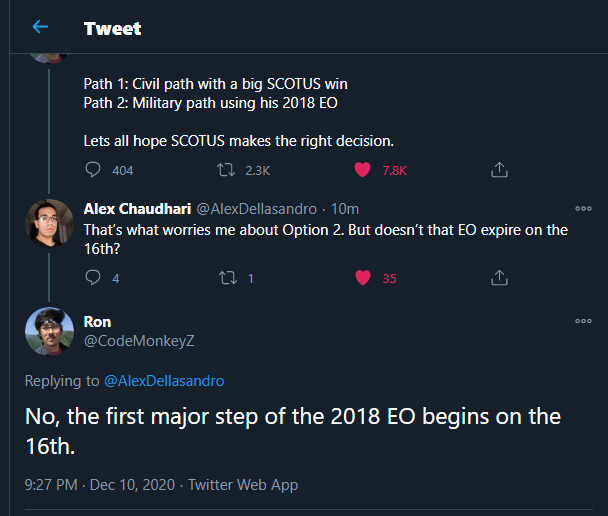
Task: Reply to the SCOTUS paths tweet
Action: [94, 170]
